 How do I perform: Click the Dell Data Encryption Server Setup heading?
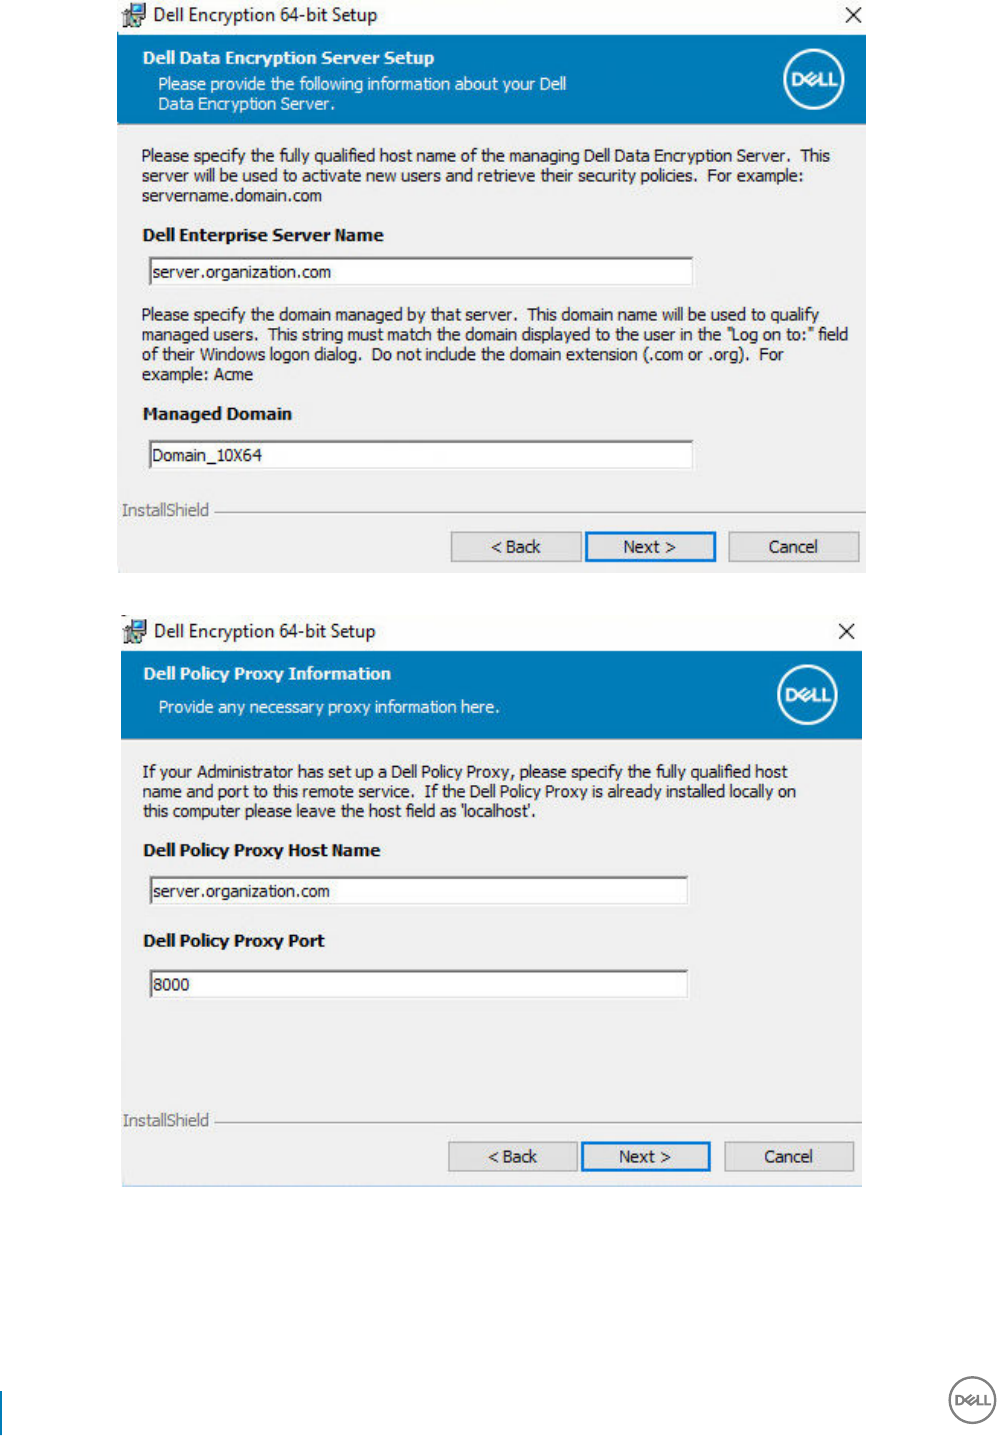(x=288, y=58)
